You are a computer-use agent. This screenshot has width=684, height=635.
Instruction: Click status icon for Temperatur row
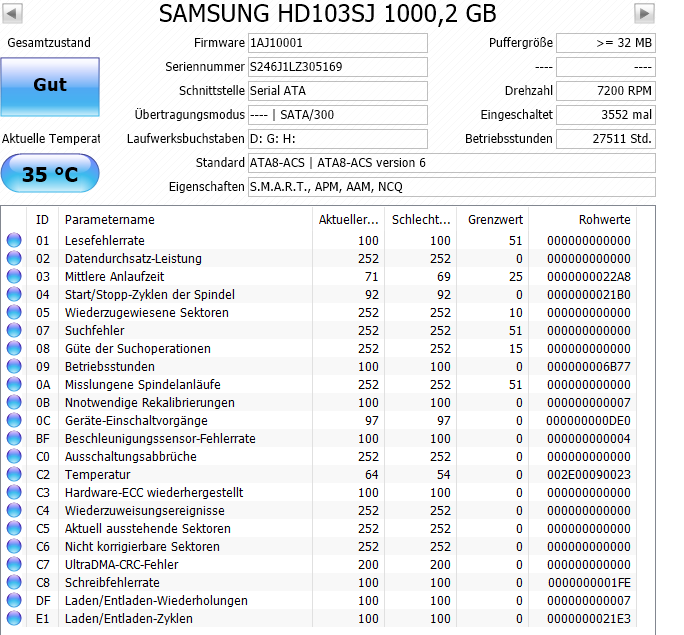tap(14, 474)
